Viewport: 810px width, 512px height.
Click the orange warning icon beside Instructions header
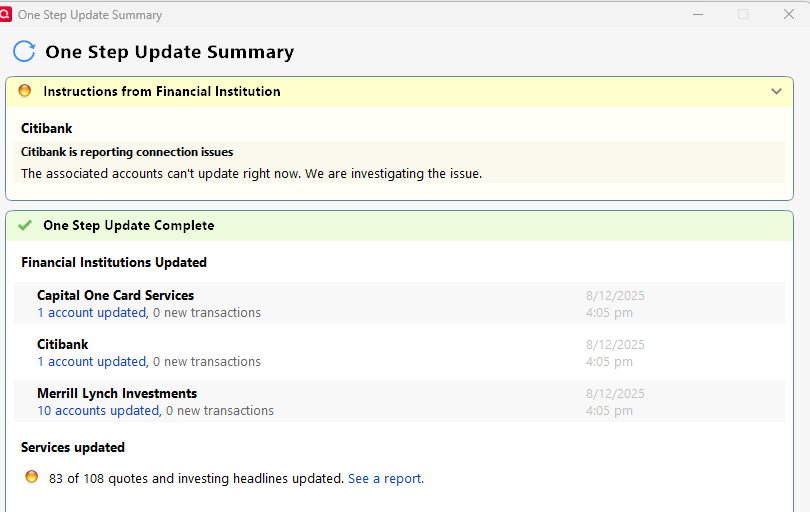(25, 91)
